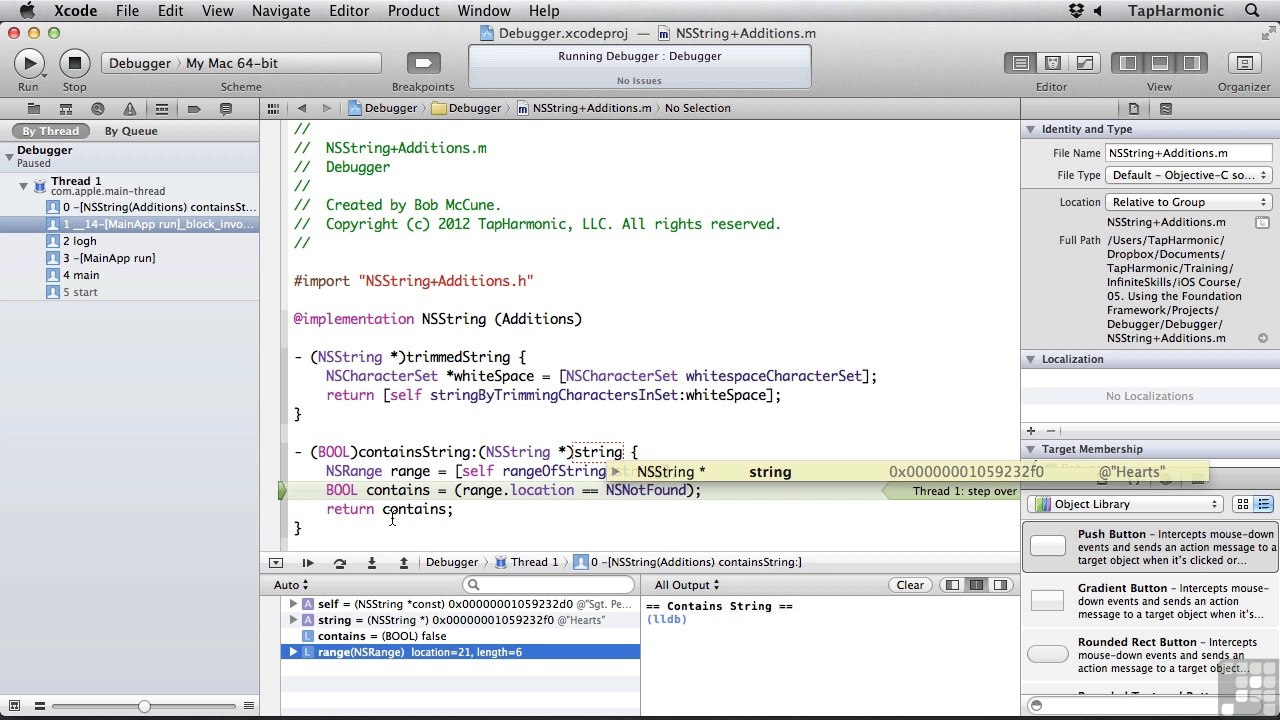Collapse the Debugger process in the navigator
1280x720 pixels.
pos(9,156)
